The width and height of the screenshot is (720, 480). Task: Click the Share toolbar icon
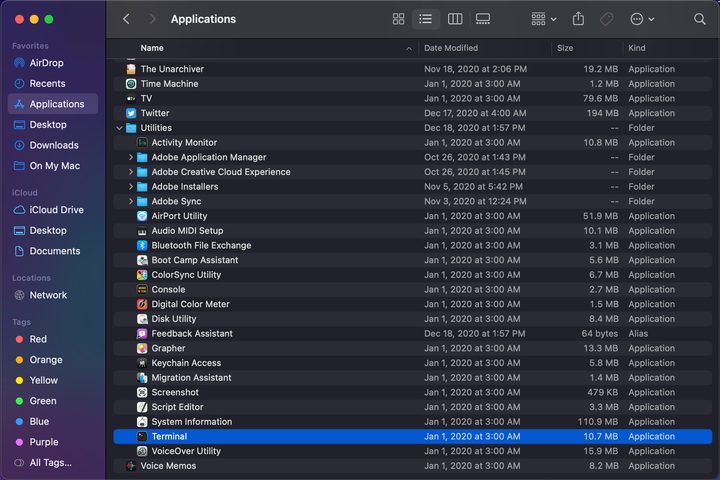point(578,19)
